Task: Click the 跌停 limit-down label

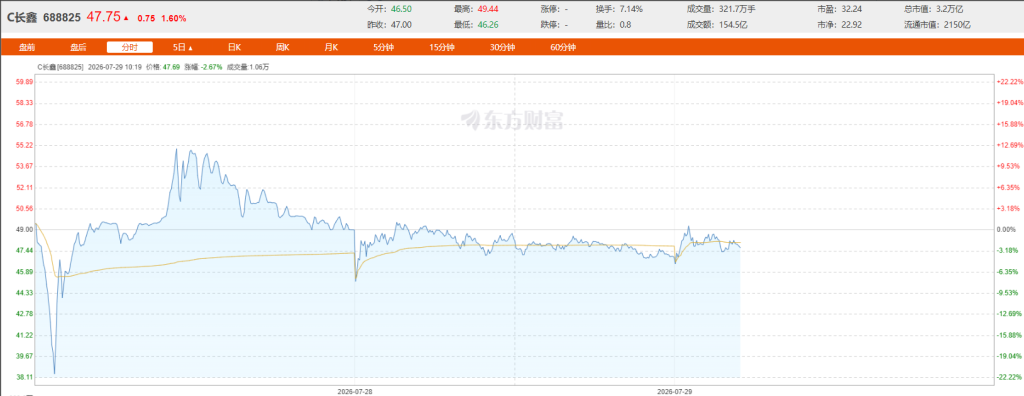Action: [x=549, y=24]
